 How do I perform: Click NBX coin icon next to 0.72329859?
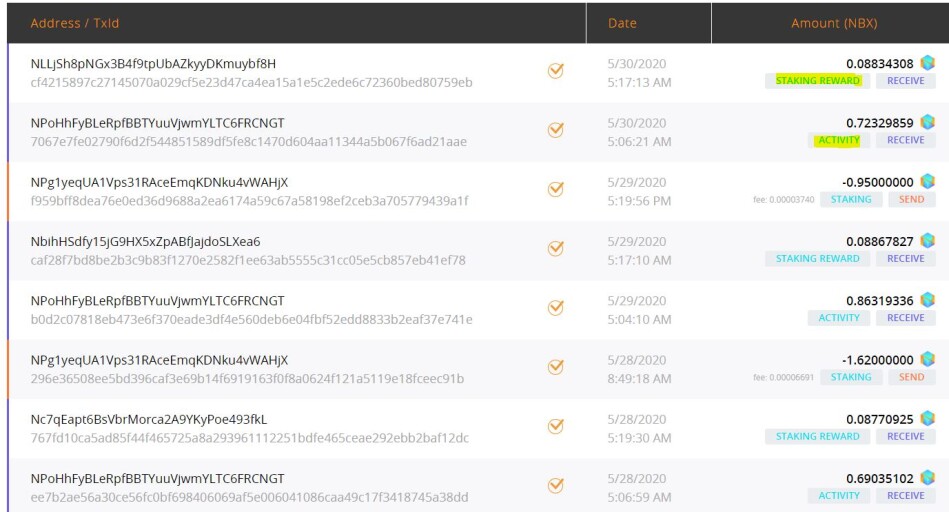coord(927,122)
